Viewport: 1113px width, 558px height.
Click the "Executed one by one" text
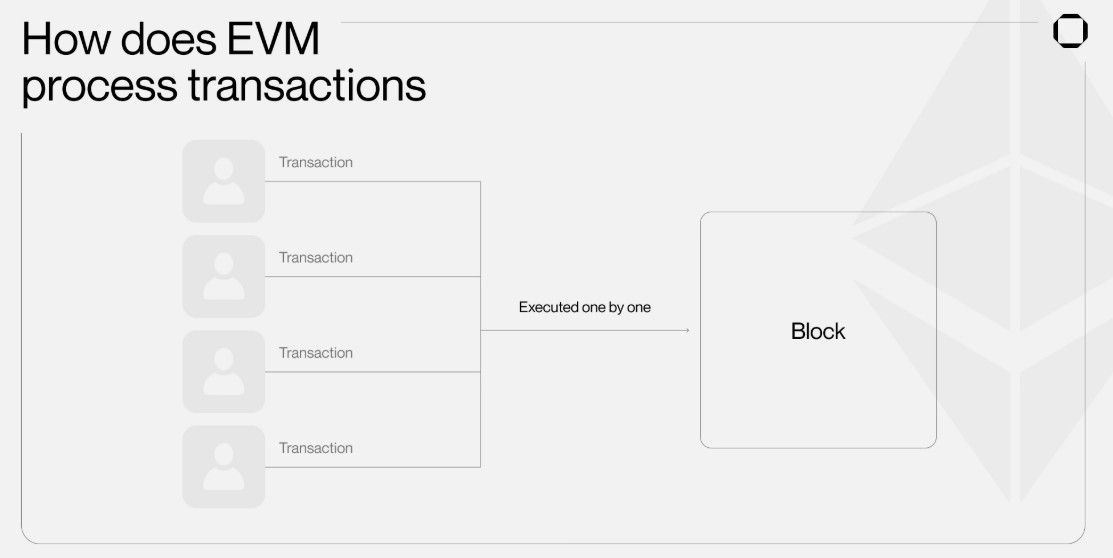[584, 307]
